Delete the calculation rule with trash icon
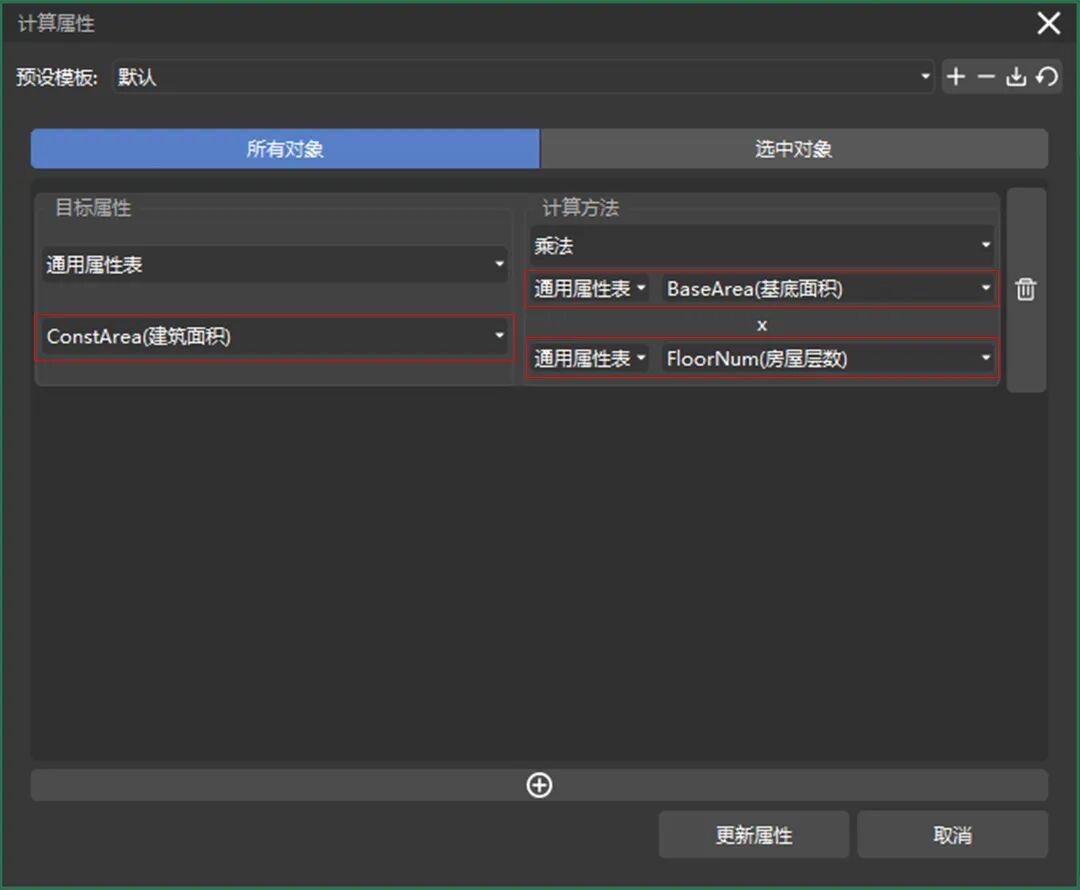 click(1026, 290)
